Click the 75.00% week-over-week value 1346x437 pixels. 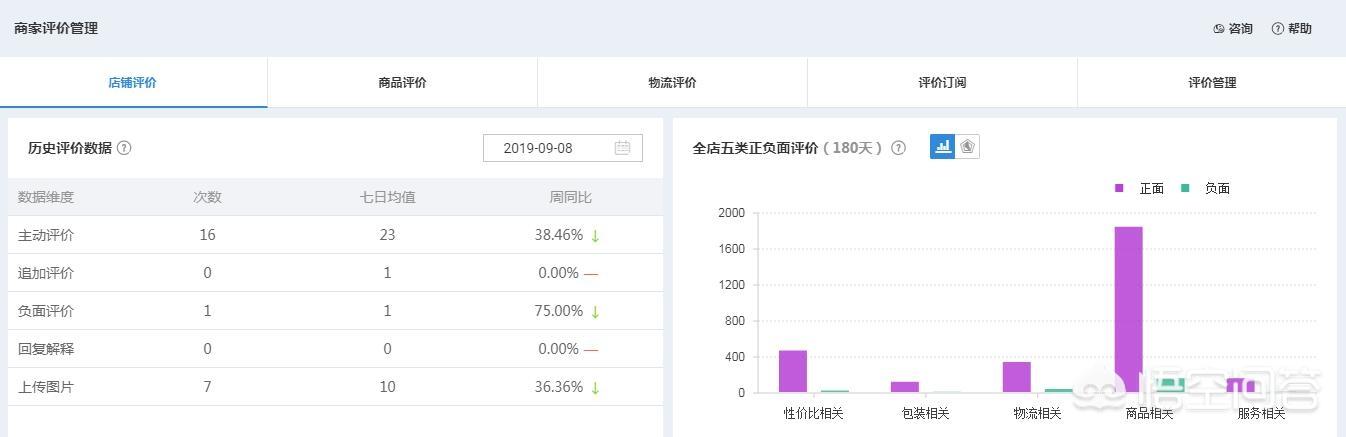click(x=559, y=311)
